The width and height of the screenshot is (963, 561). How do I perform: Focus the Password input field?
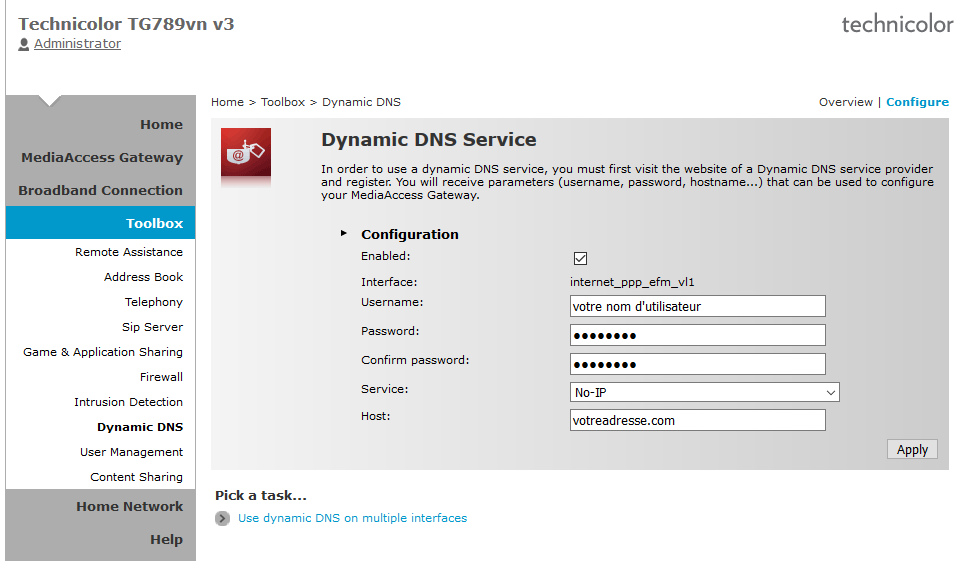pyautogui.click(x=698, y=335)
